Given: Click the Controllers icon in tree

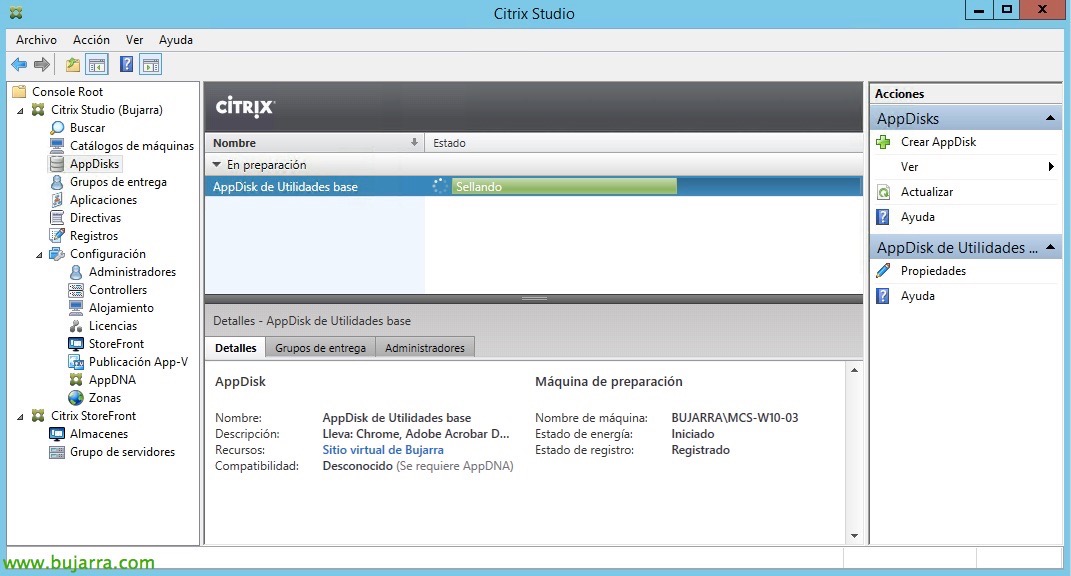Looking at the screenshot, I should (x=76, y=290).
